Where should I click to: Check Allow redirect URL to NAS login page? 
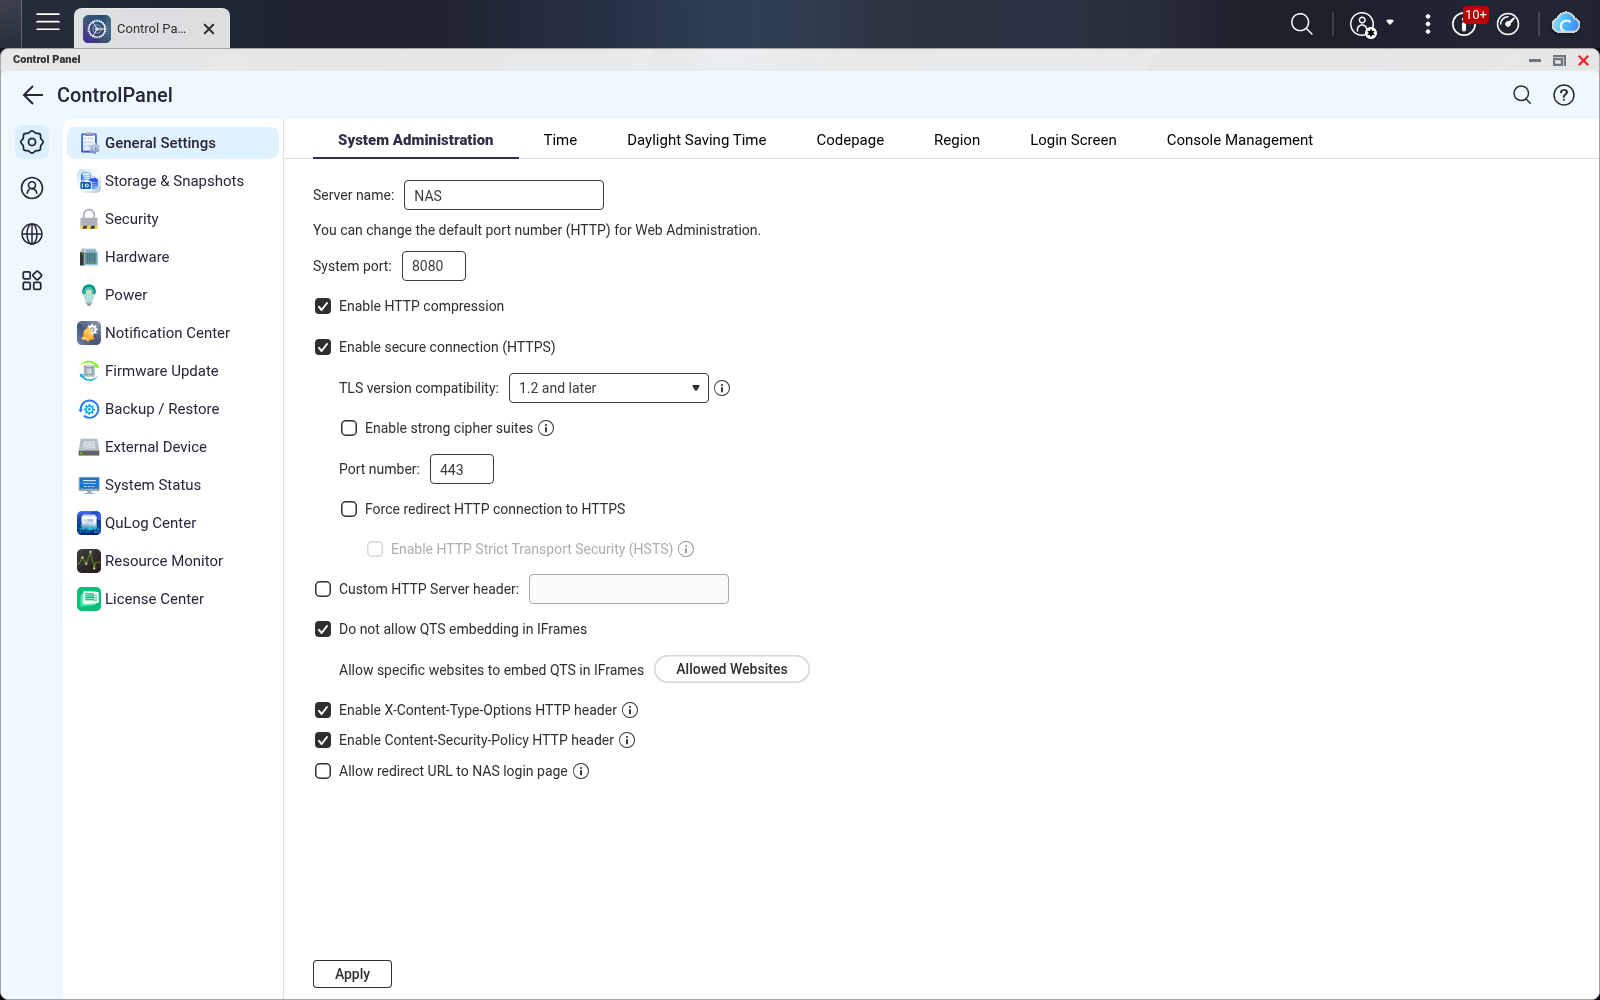pyautogui.click(x=323, y=771)
